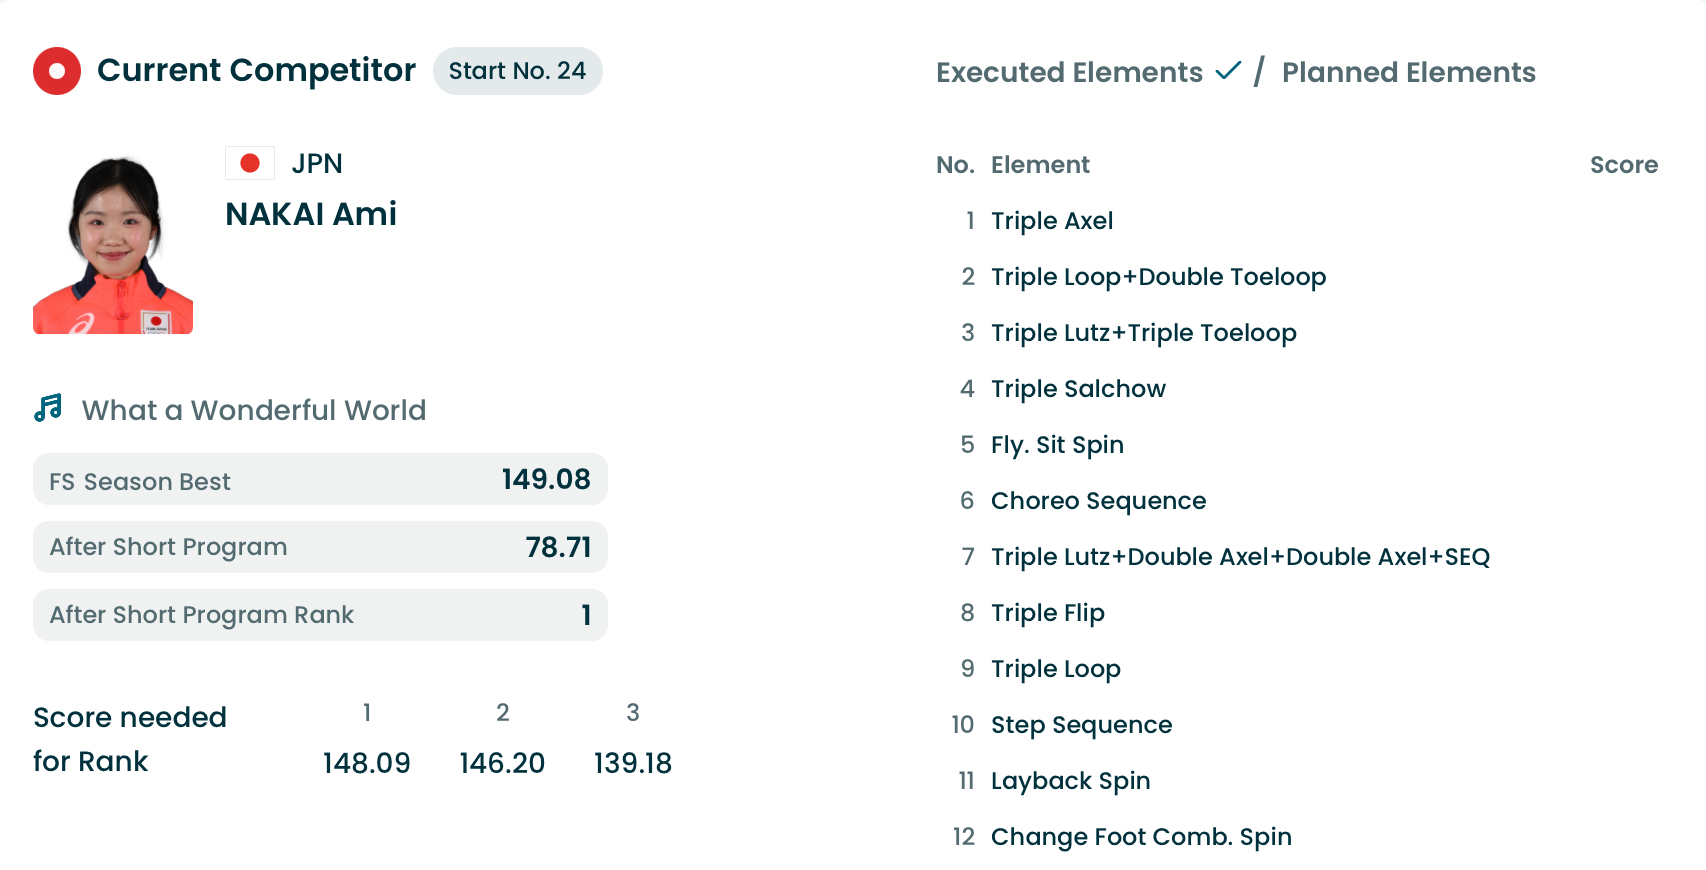Click the 146.20 score needed for rank 2
The height and width of the screenshot is (870, 1706).
[502, 763]
